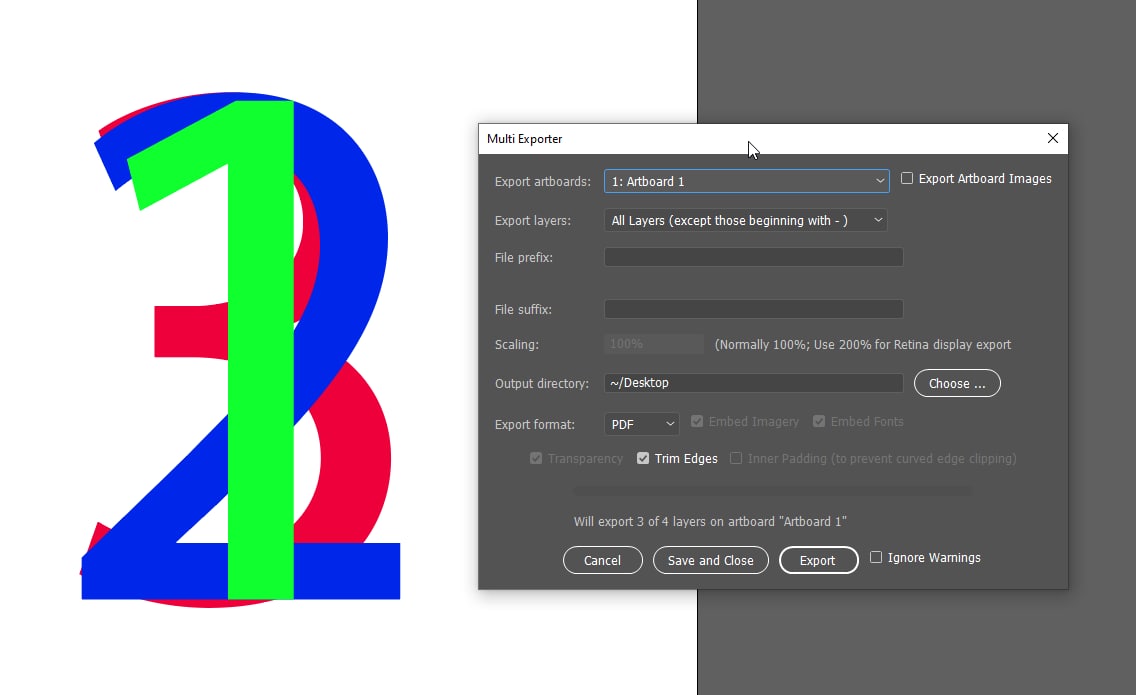Close the Multi Exporter dialog
Screen dimensions: 1136x695
[x=1052, y=139]
